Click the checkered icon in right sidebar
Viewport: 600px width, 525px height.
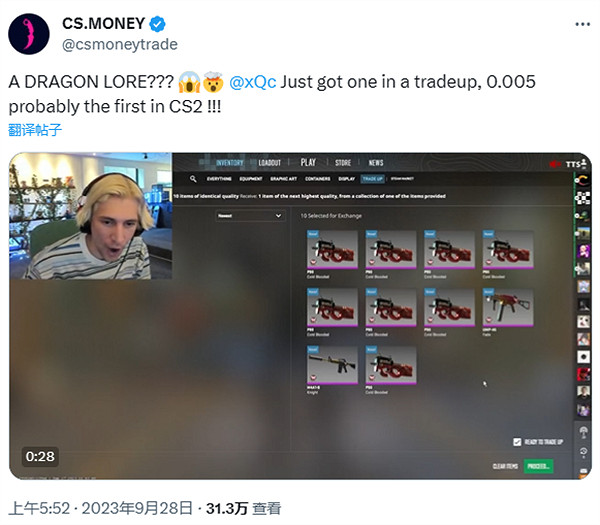pos(582,197)
